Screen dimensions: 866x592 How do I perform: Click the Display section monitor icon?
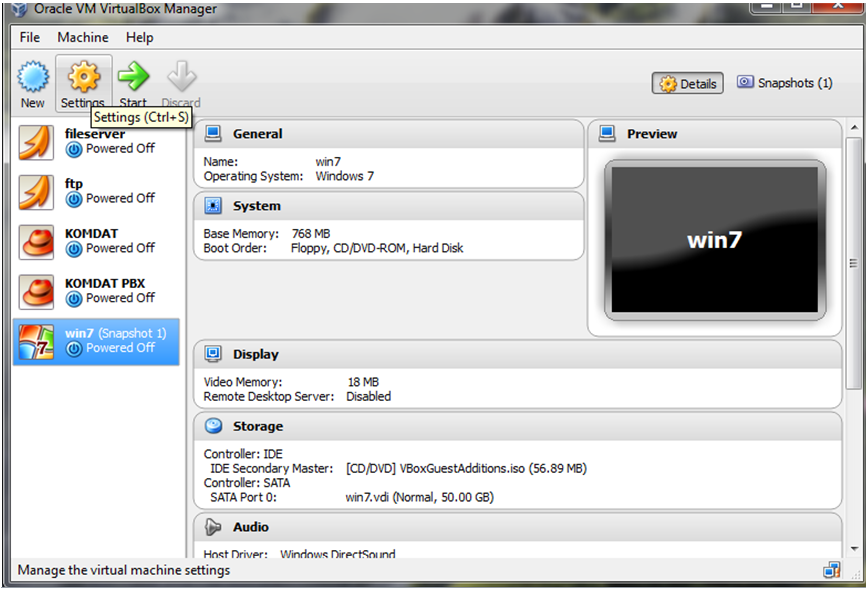click(x=213, y=354)
